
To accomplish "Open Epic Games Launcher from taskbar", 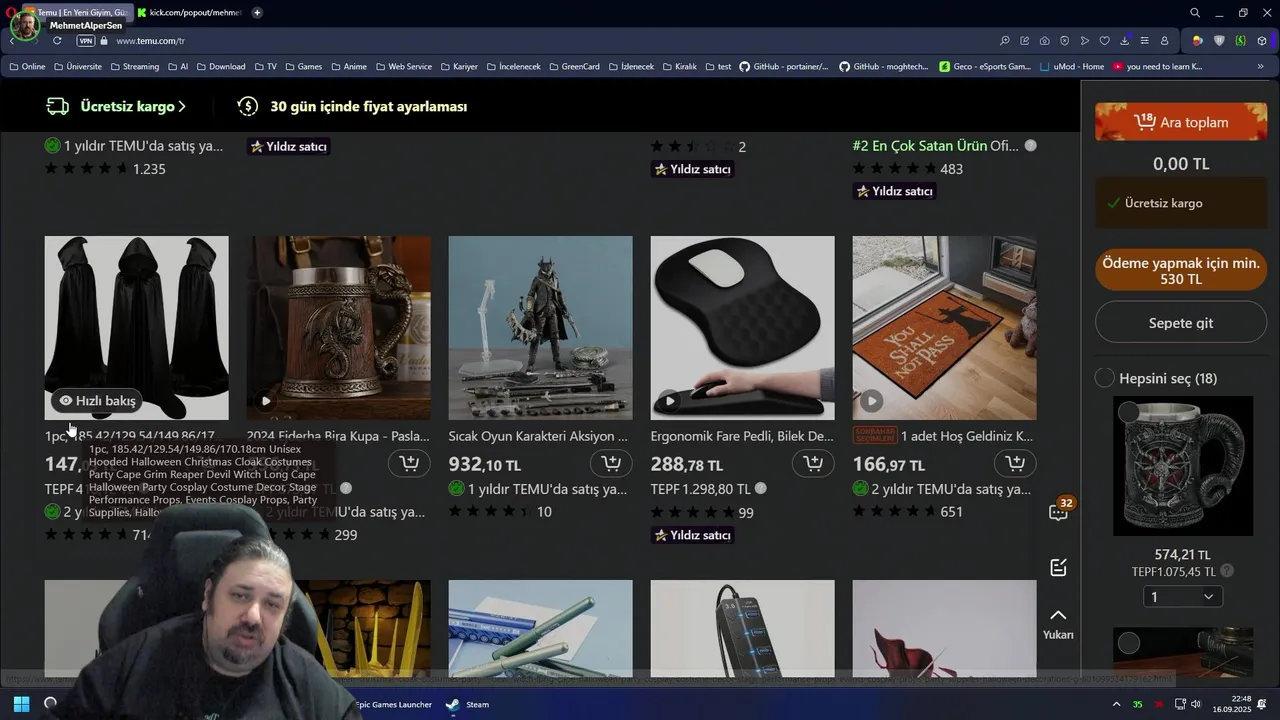I will tap(392, 704).
